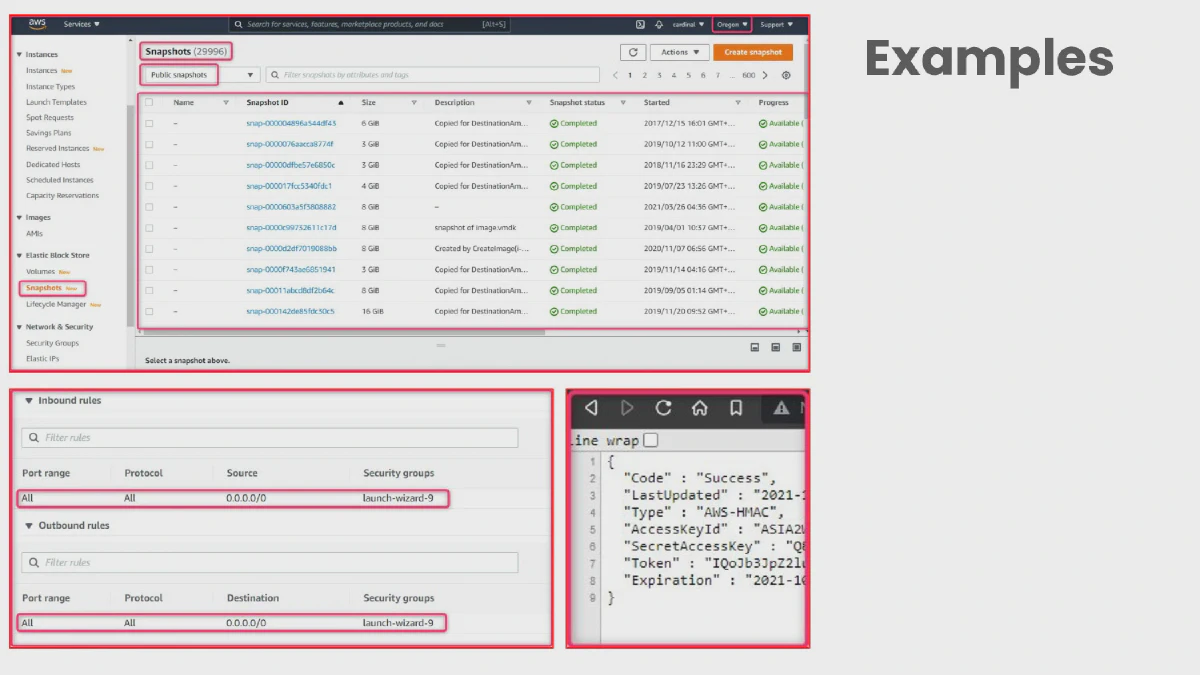Image resolution: width=1200 pixels, height=675 pixels.
Task: Click the Snapshot ID sort arrow
Action: [341, 103]
